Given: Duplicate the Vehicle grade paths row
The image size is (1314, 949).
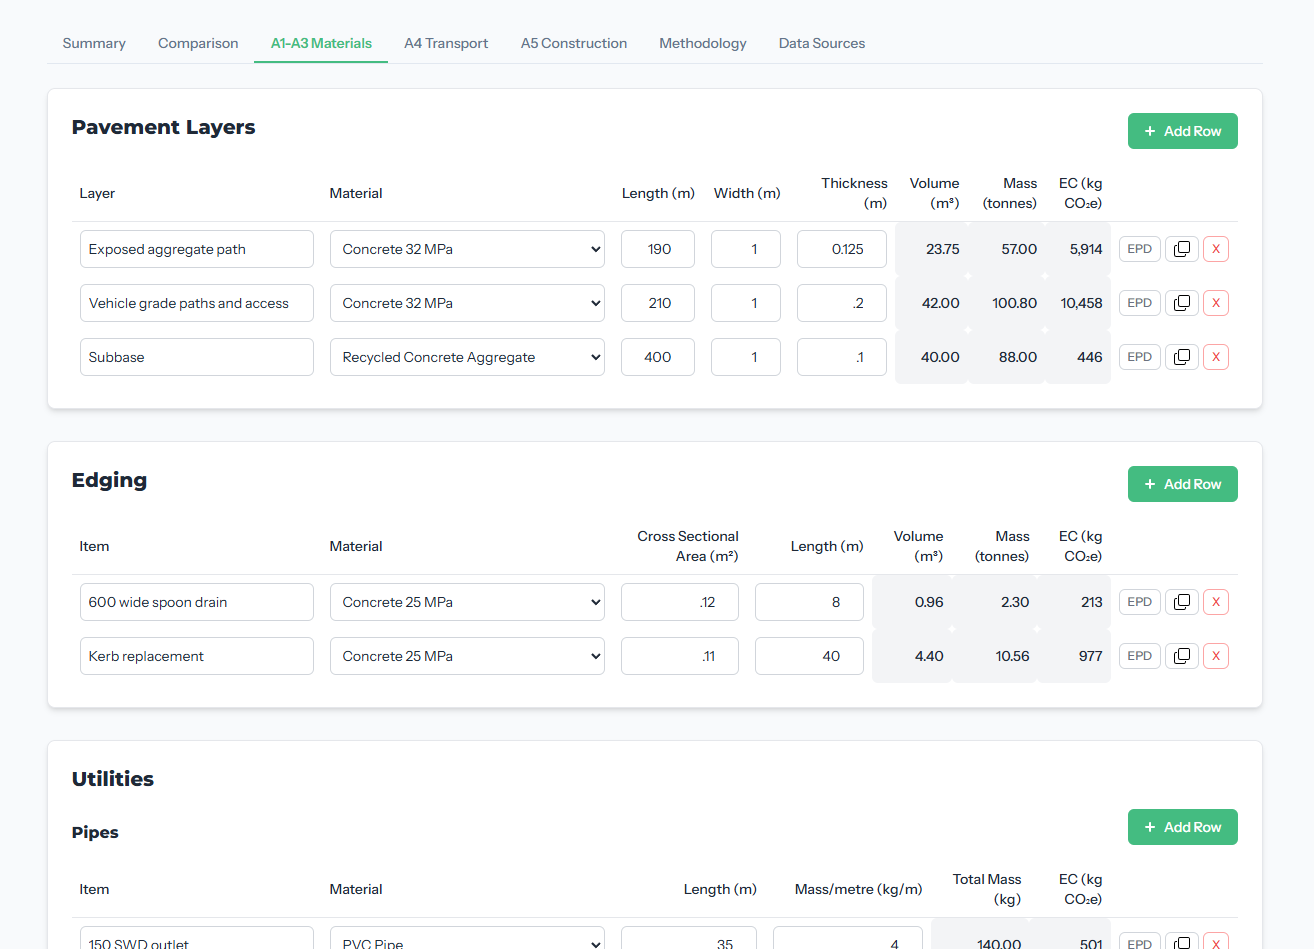Looking at the screenshot, I should tap(1181, 303).
